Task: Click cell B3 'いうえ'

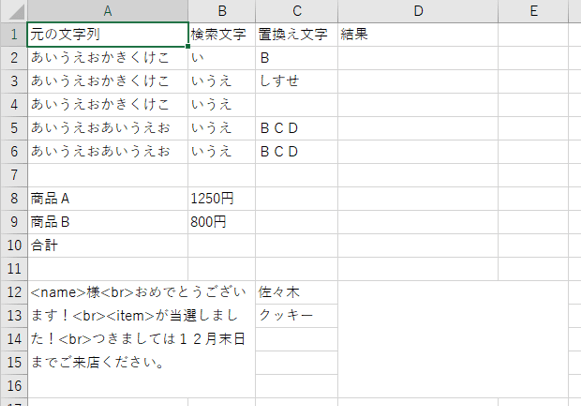Action: [x=222, y=81]
